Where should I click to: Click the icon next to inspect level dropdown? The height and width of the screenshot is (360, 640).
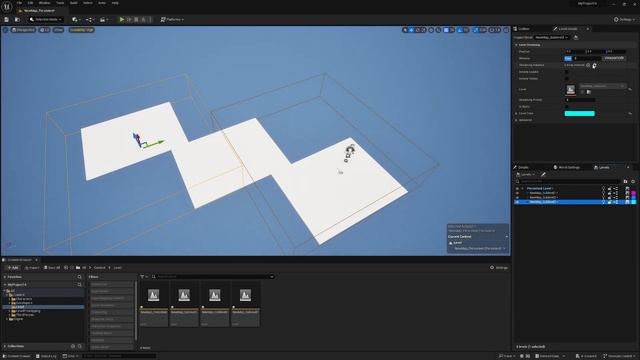point(576,37)
